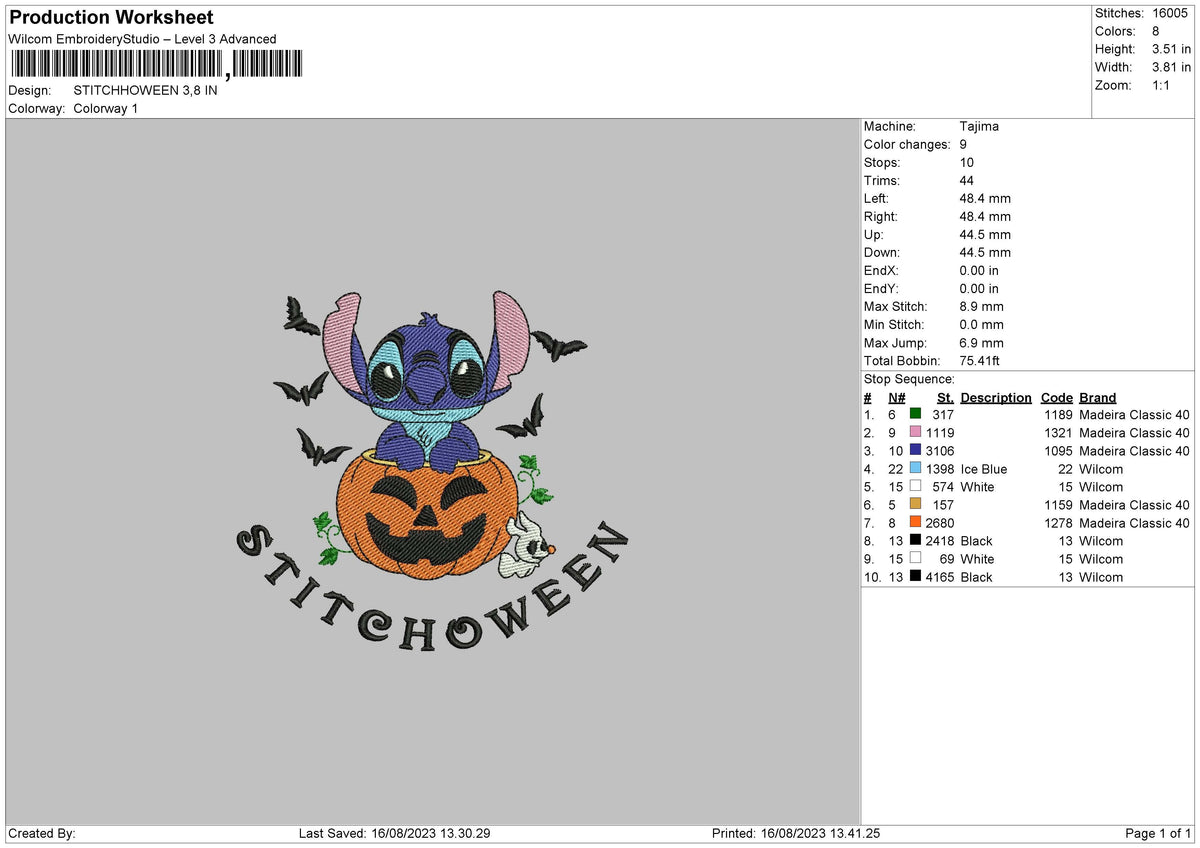Click the Code column header

pos(1056,397)
